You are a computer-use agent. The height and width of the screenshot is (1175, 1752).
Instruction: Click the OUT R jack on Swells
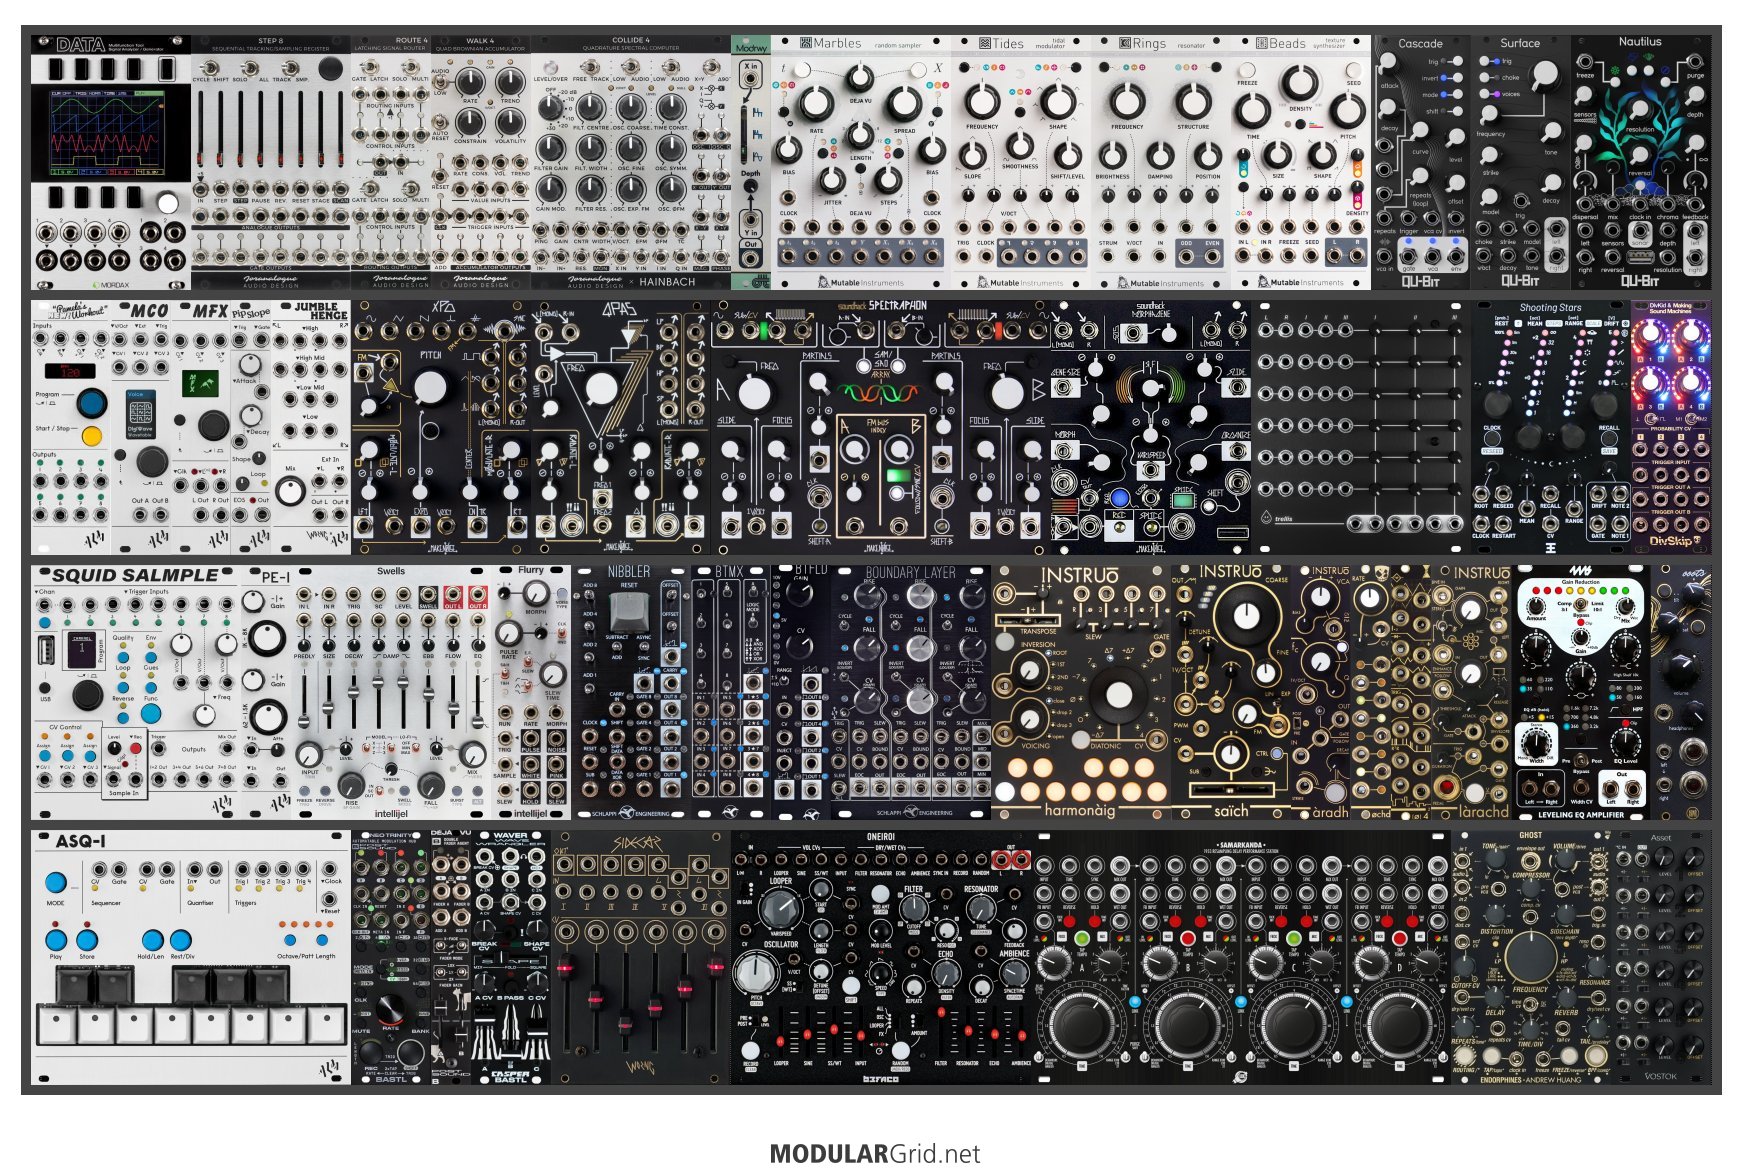pos(478,594)
